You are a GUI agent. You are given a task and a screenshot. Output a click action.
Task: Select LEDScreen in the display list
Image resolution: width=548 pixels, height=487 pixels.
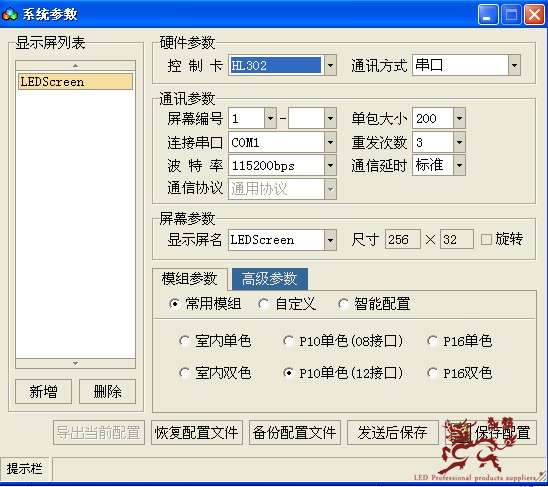point(75,82)
